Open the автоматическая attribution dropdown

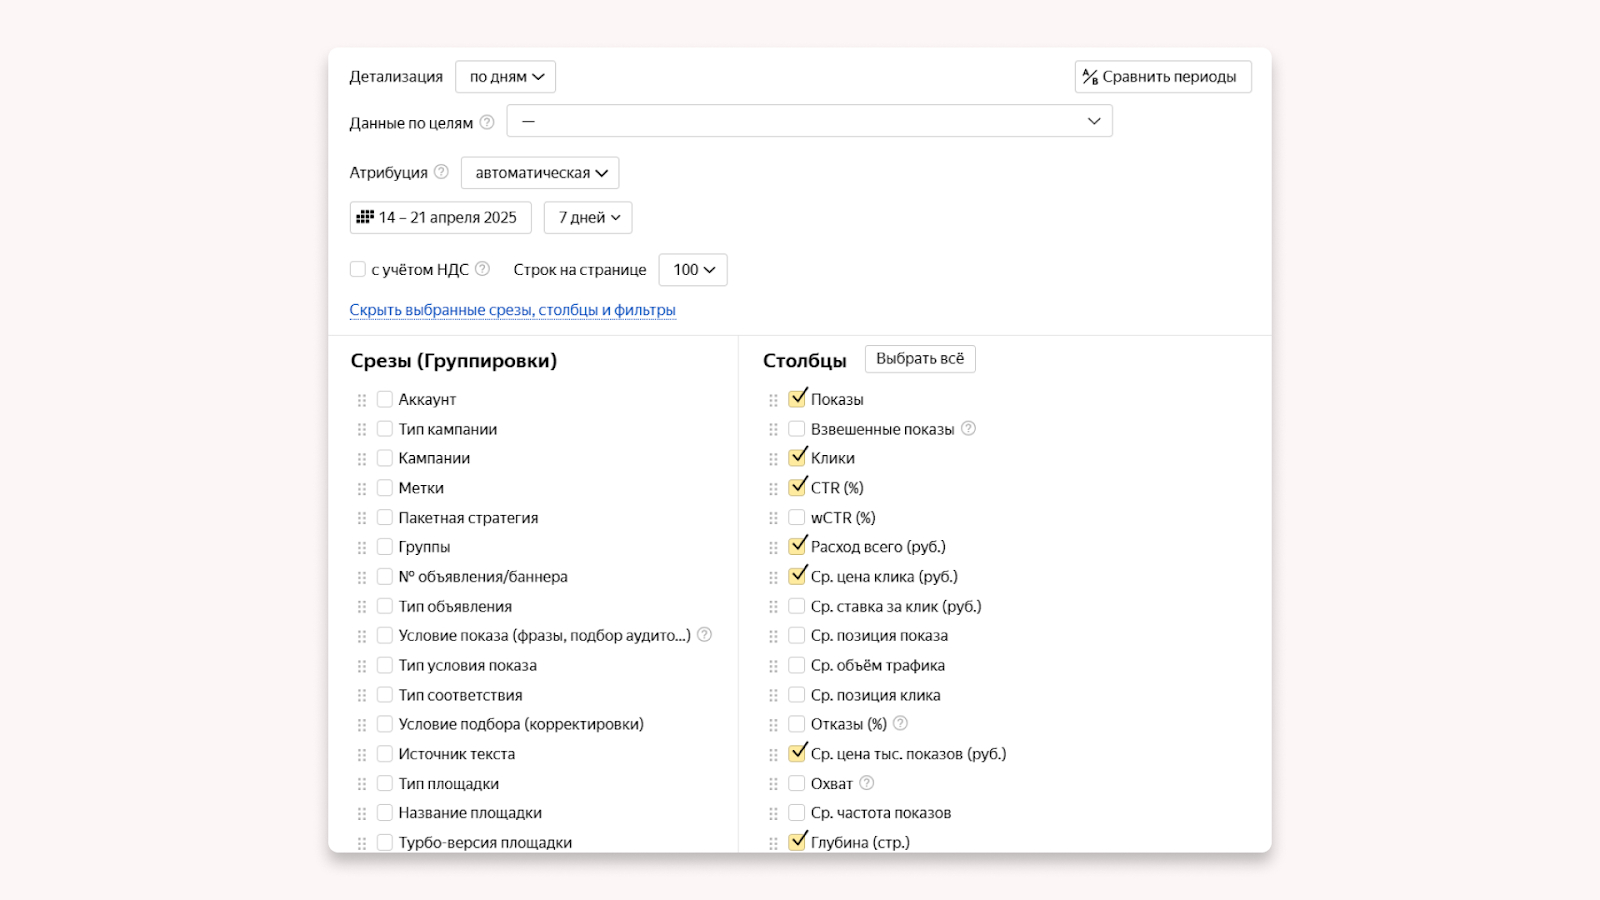tap(540, 173)
